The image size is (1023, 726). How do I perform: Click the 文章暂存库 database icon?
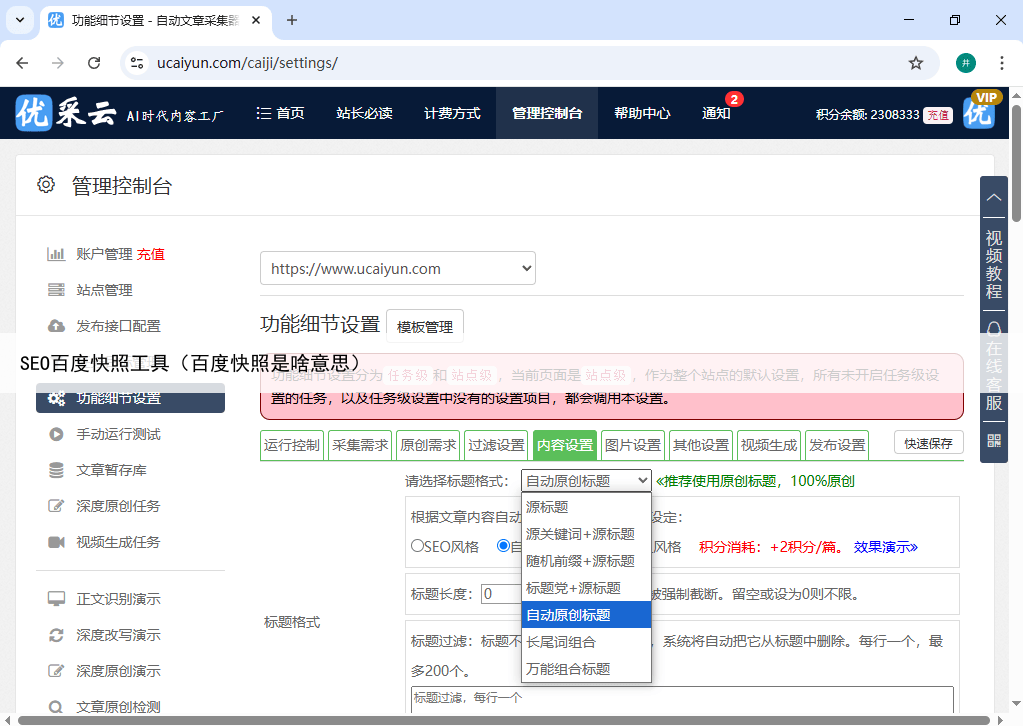pos(56,470)
